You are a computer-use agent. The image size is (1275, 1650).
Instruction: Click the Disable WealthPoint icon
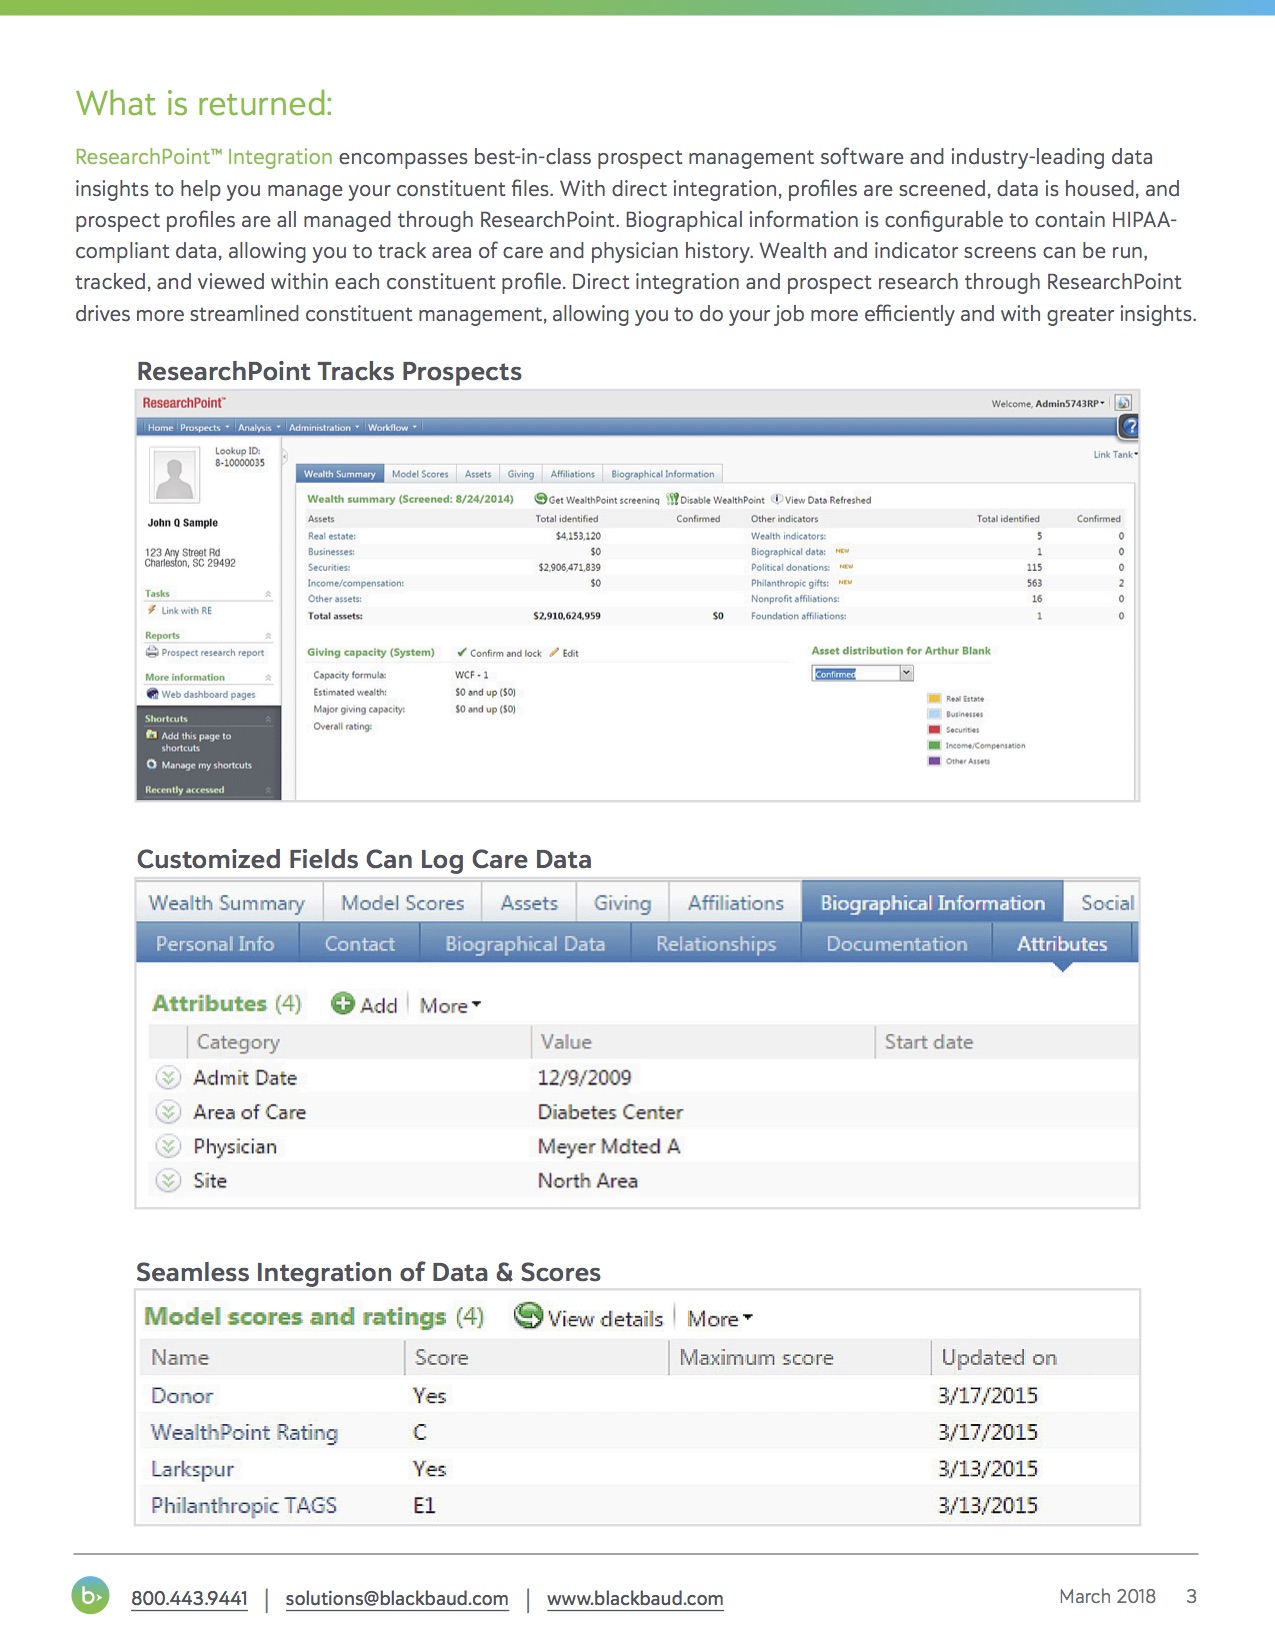(673, 499)
